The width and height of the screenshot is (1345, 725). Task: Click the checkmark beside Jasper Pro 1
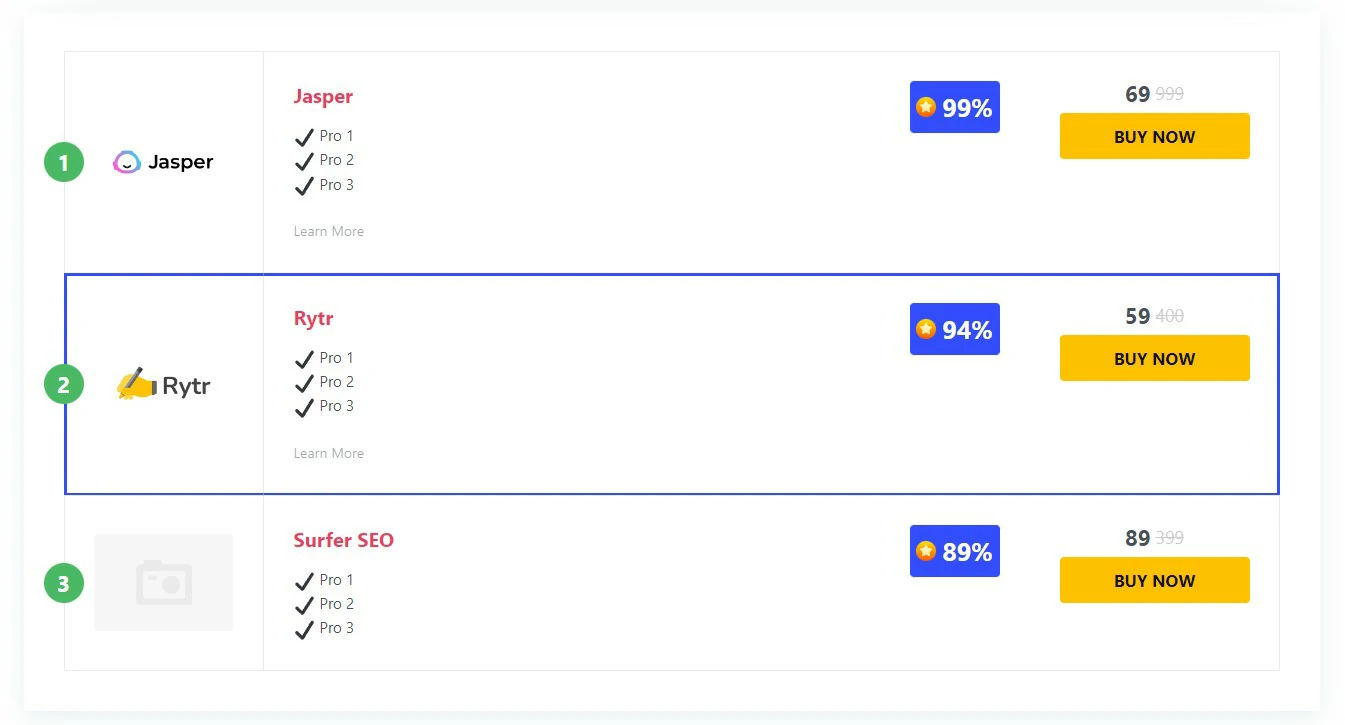[304, 137]
